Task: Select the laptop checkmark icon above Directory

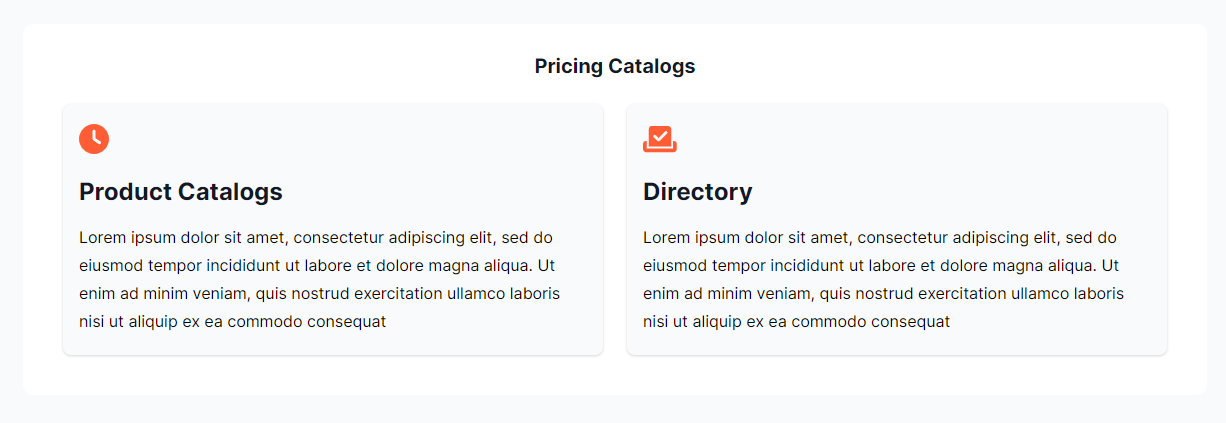Action: (x=660, y=139)
